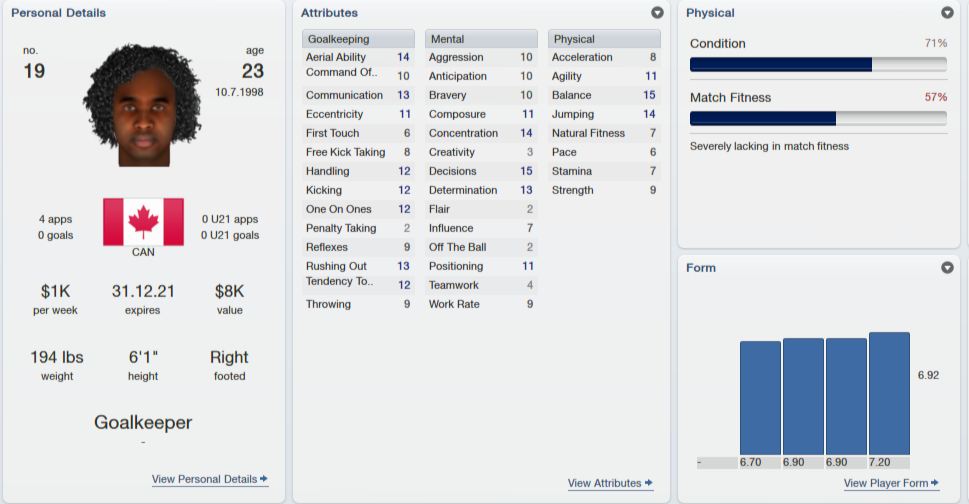Click the arrow icon beside View Attributes

(x=648, y=482)
